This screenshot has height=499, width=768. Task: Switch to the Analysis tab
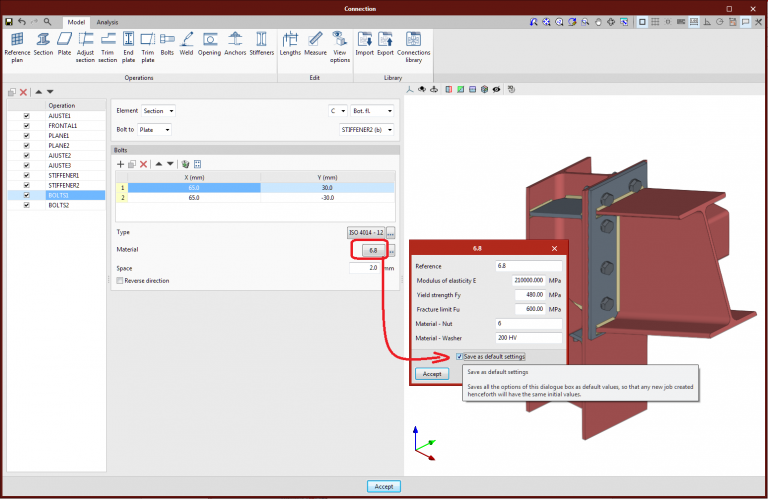click(x=107, y=22)
